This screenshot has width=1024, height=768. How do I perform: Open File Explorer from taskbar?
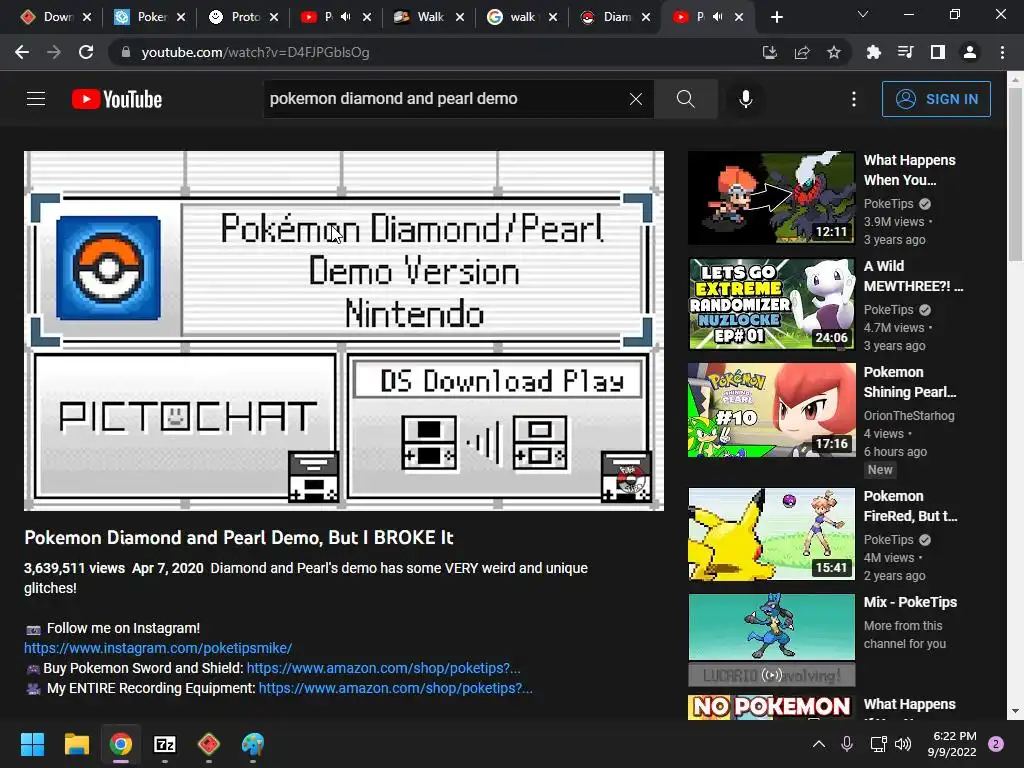click(76, 744)
